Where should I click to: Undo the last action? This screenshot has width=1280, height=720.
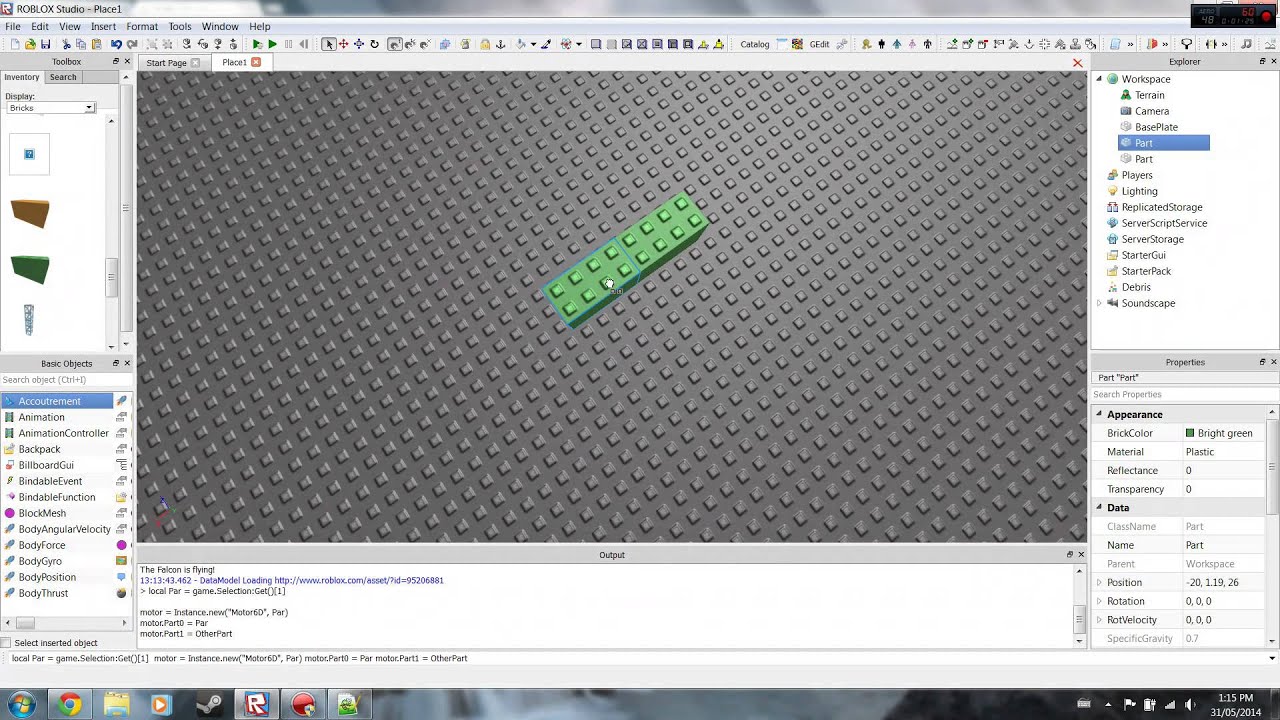(x=116, y=44)
